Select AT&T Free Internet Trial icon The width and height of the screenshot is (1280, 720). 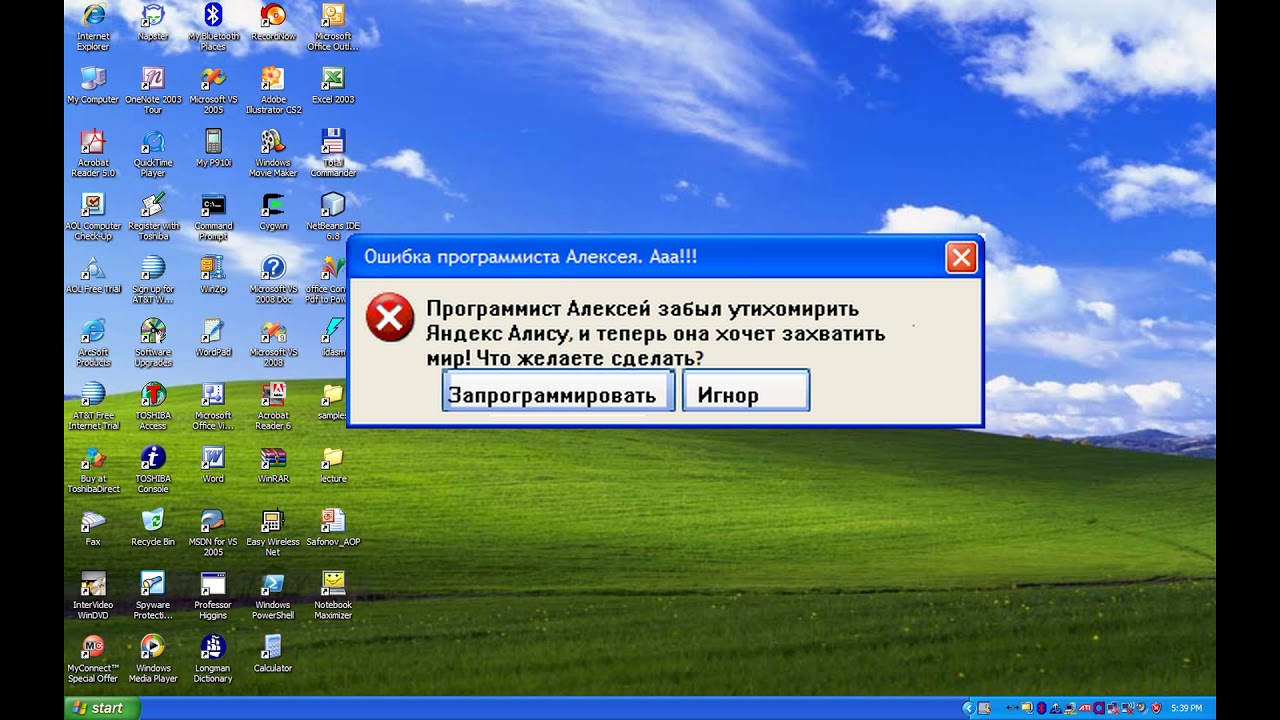93,405
